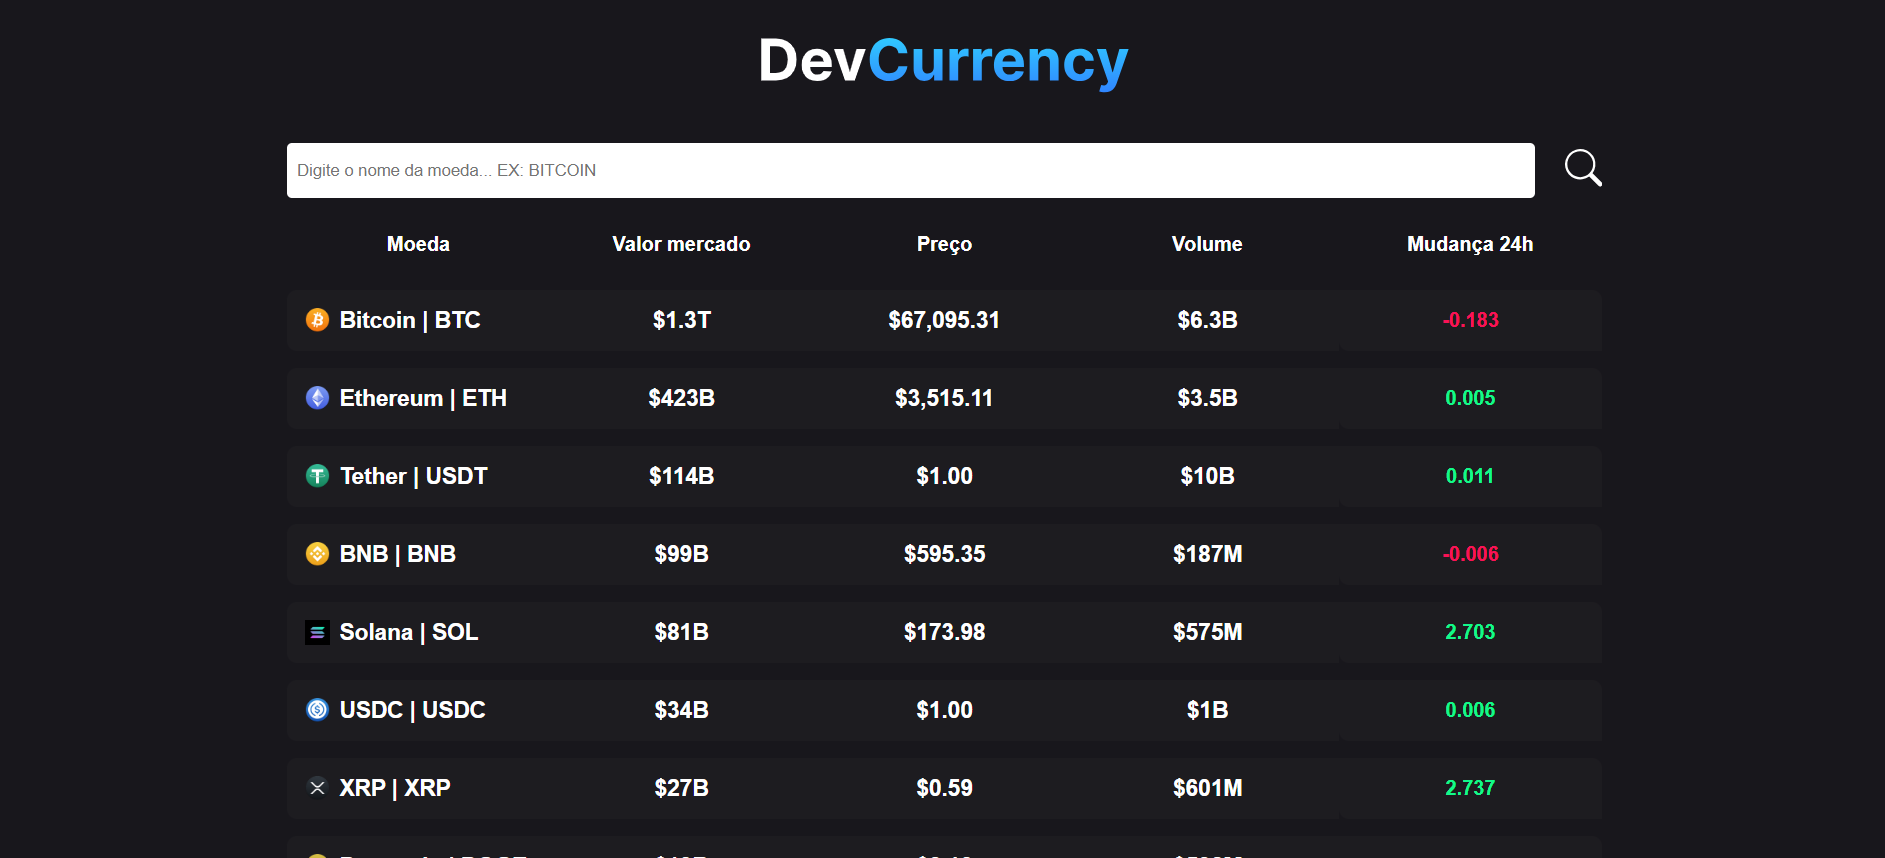Click the BNB coin logo icon
1885x858 pixels.
[x=317, y=554]
